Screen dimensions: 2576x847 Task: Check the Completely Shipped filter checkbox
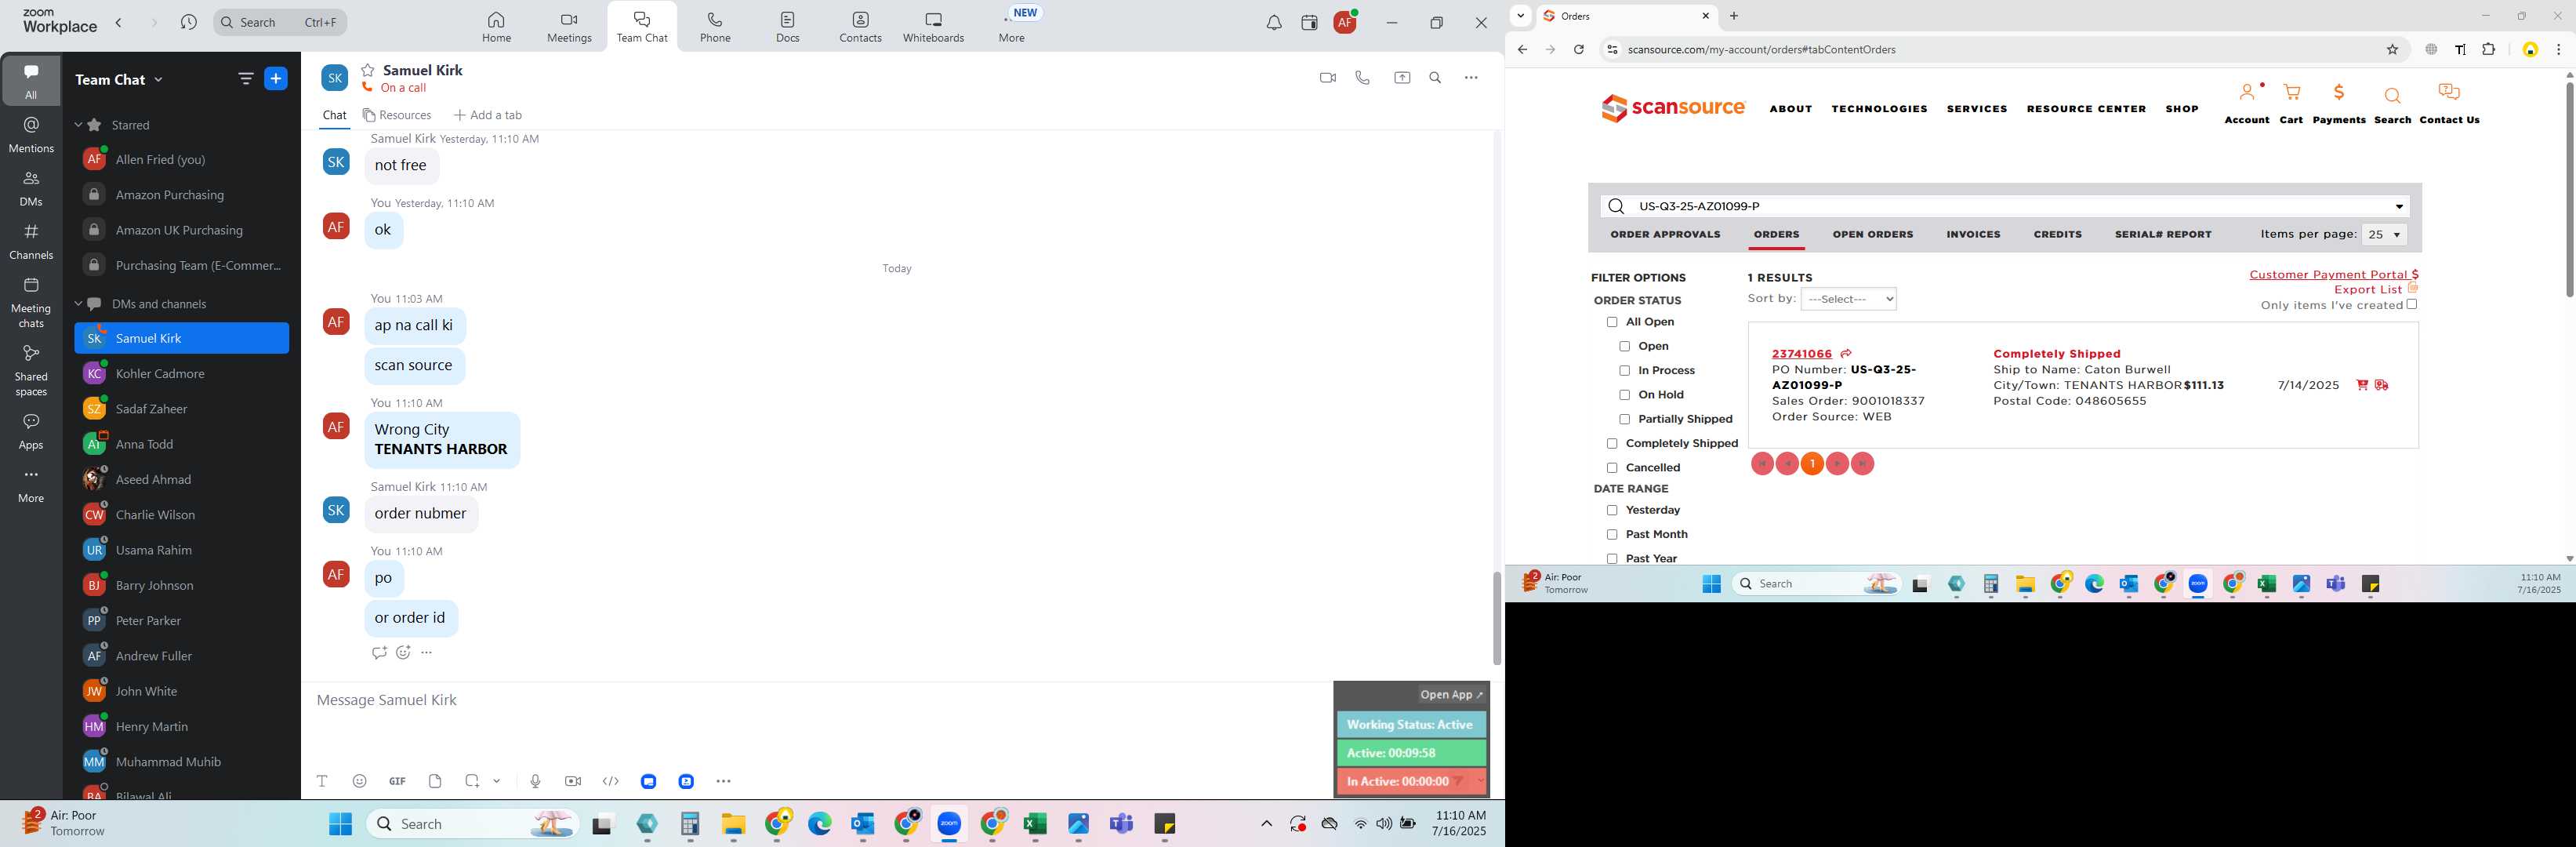coord(1611,444)
